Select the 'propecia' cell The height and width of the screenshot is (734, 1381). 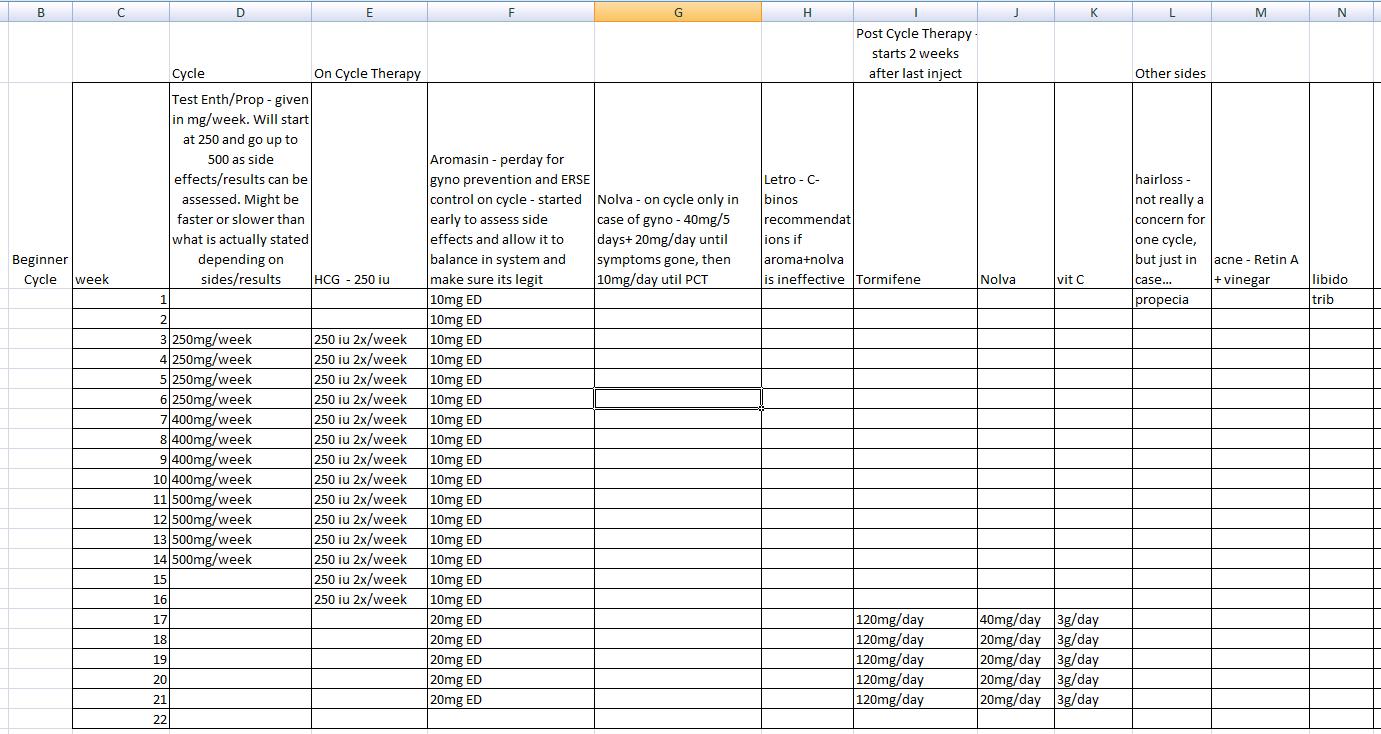1171,299
